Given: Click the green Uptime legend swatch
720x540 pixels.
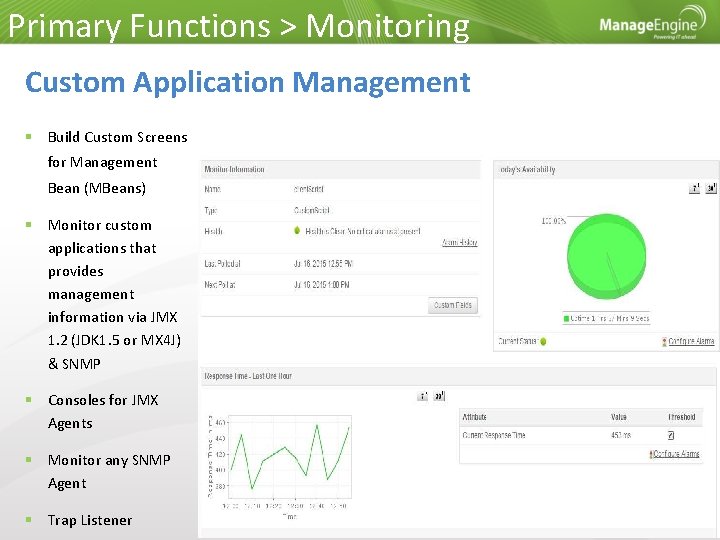Looking at the screenshot, I should (566, 318).
